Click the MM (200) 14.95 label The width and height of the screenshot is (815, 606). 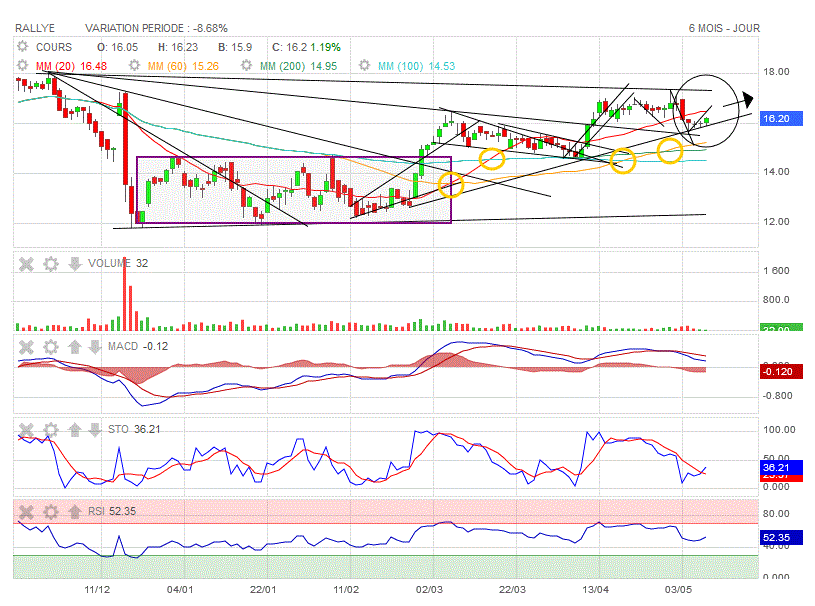tap(298, 66)
